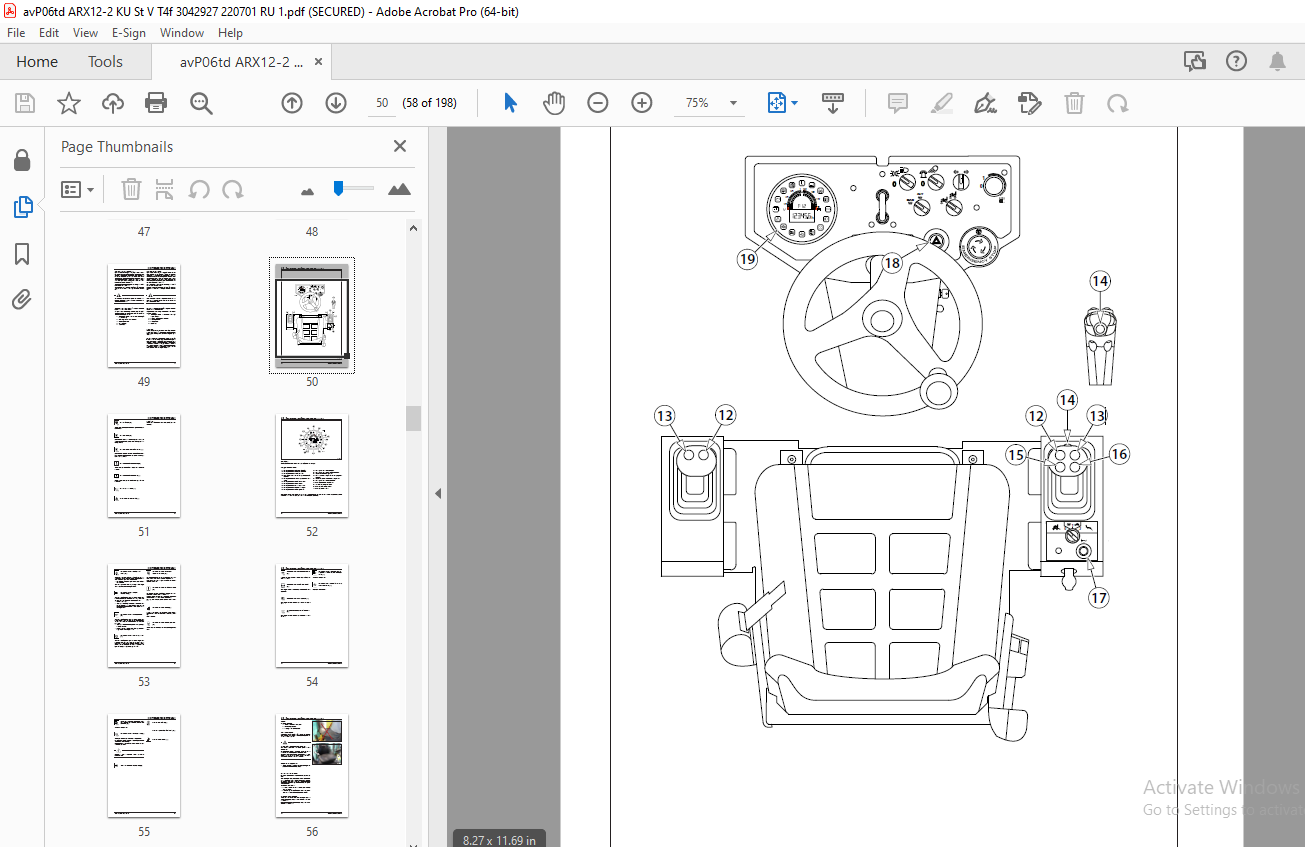
Task: Open the Help menu
Action: coord(230,33)
